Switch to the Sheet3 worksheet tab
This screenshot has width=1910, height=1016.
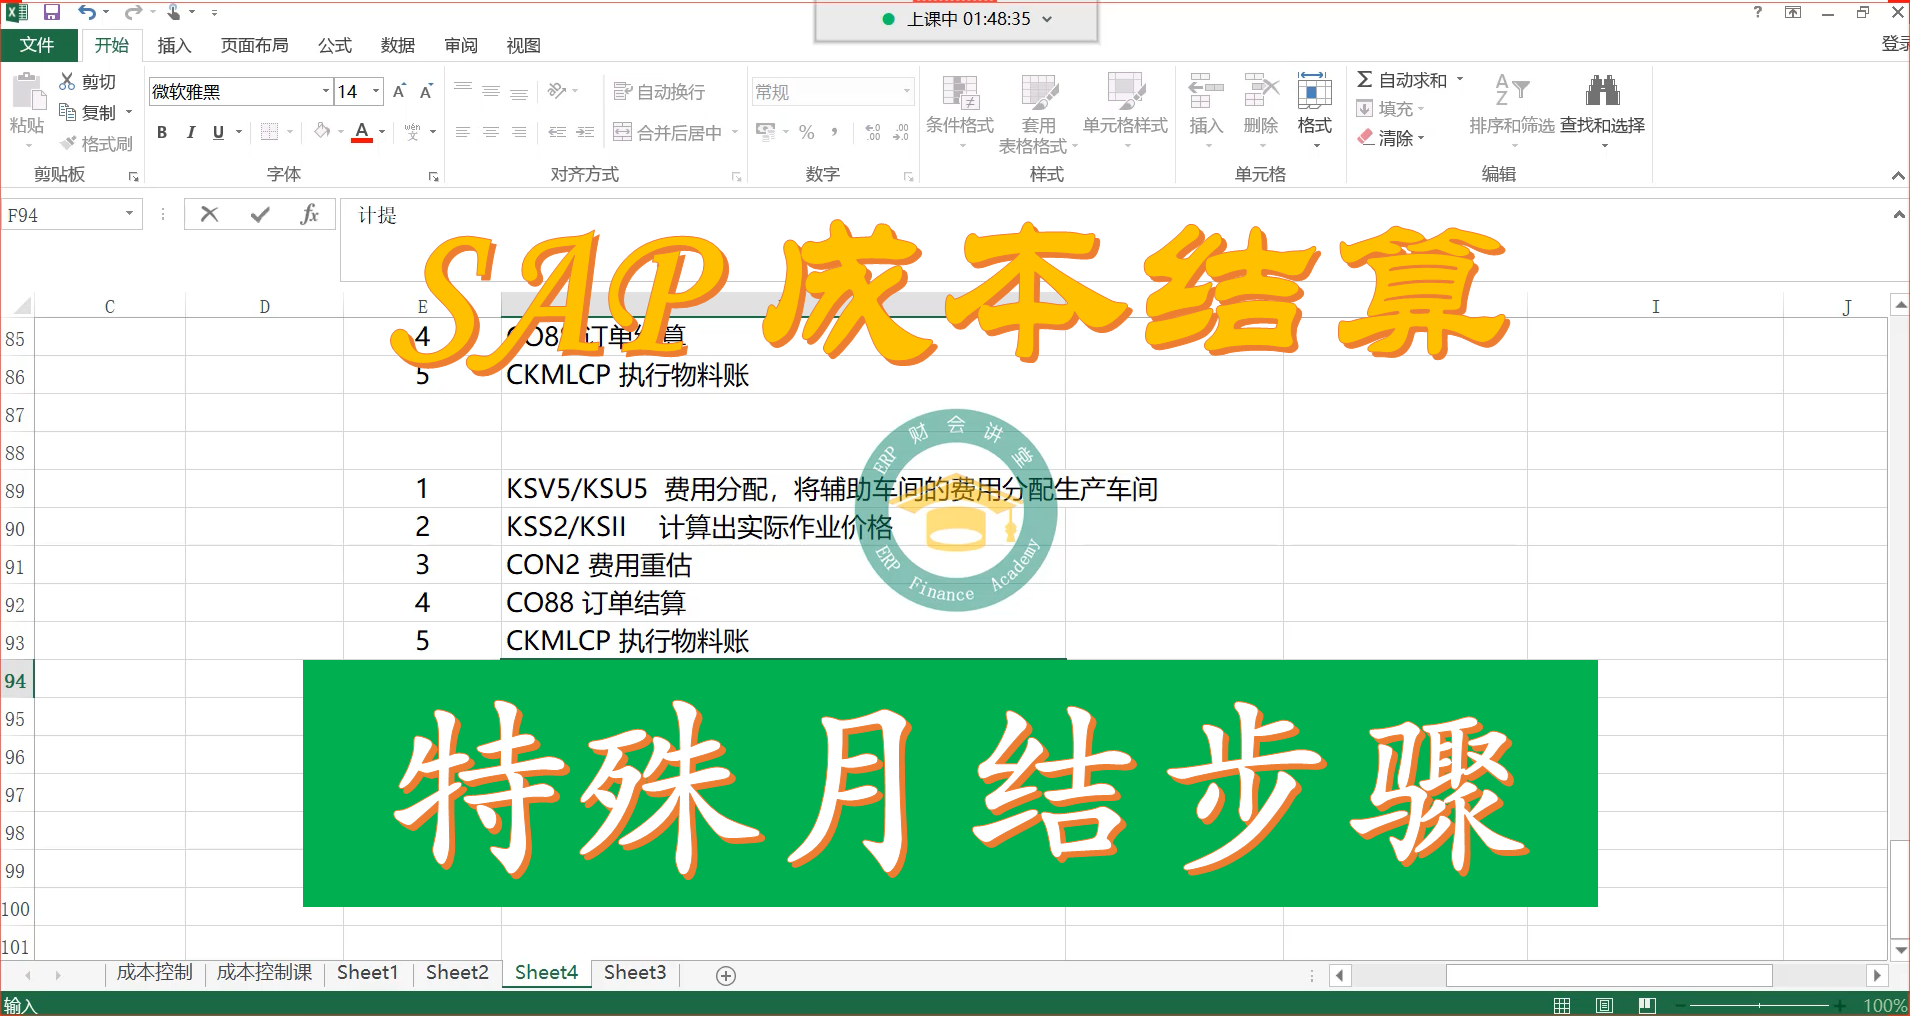[x=634, y=972]
